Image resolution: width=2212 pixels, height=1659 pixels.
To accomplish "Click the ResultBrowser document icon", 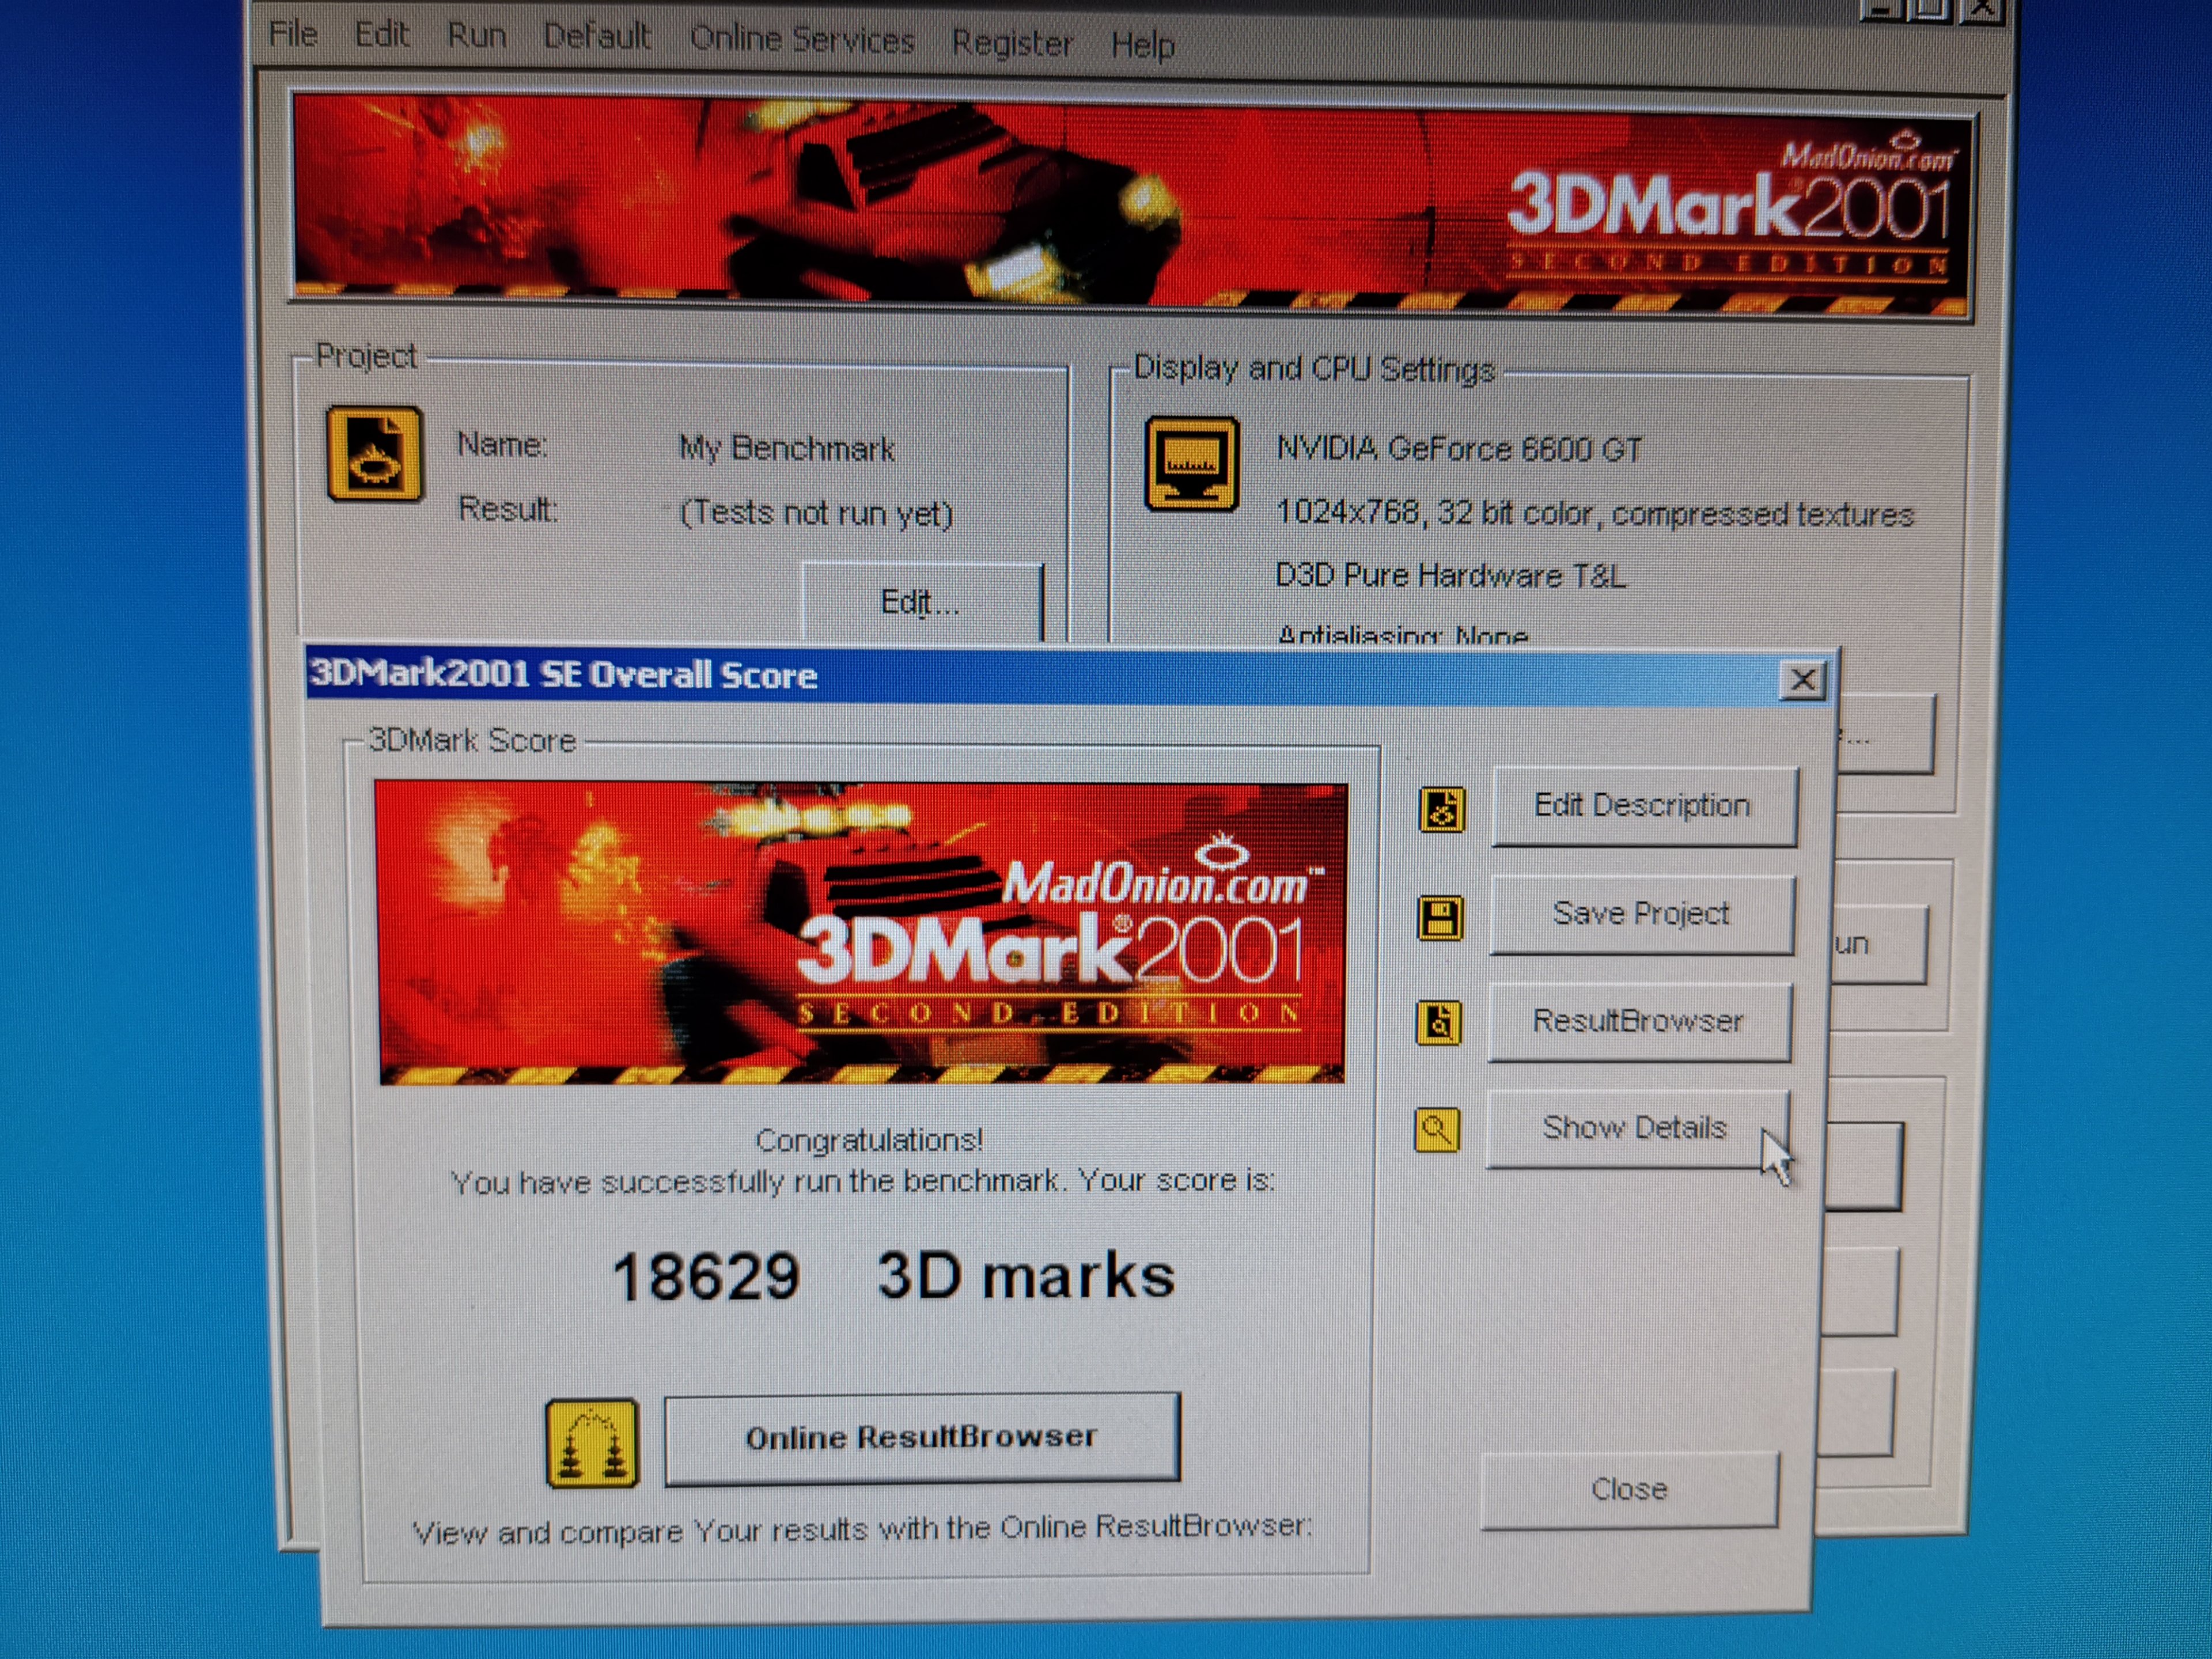I will point(1438,1023).
